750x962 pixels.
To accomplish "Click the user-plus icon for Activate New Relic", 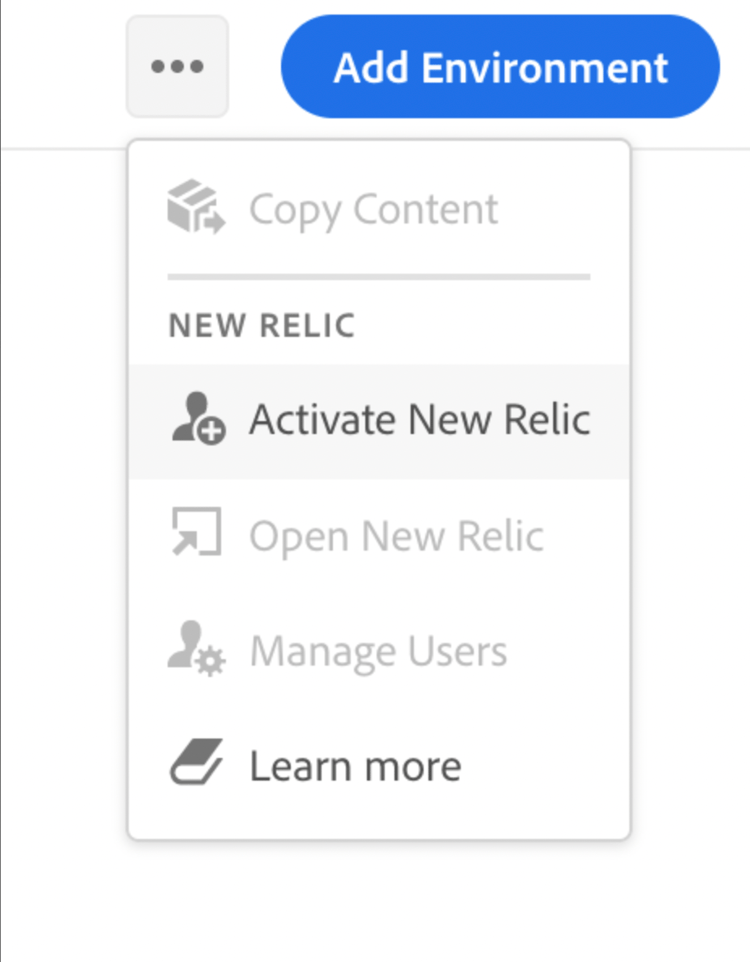I will [x=198, y=418].
